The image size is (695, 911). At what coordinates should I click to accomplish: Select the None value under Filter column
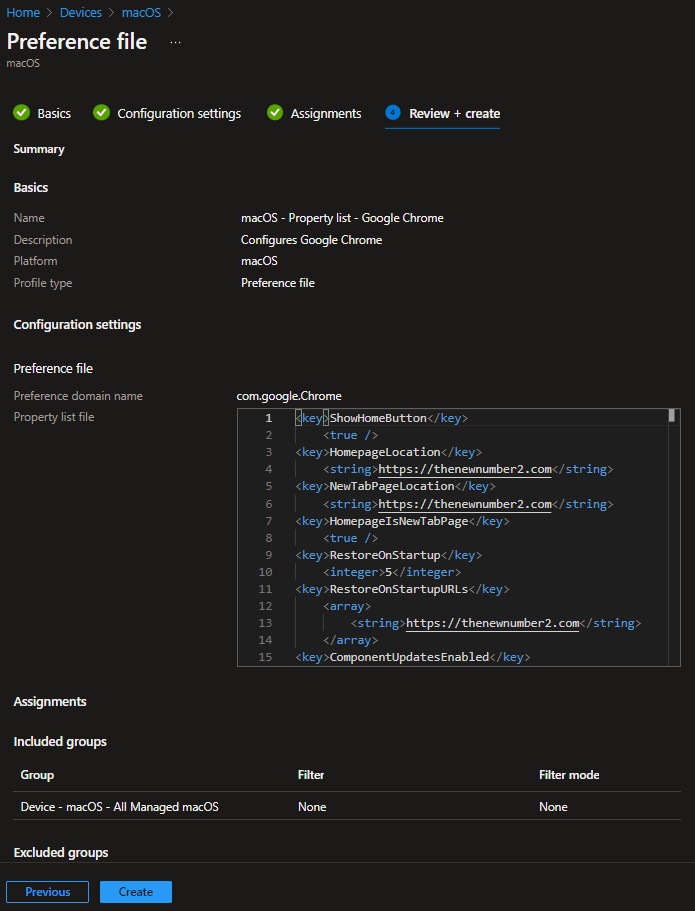[312, 807]
